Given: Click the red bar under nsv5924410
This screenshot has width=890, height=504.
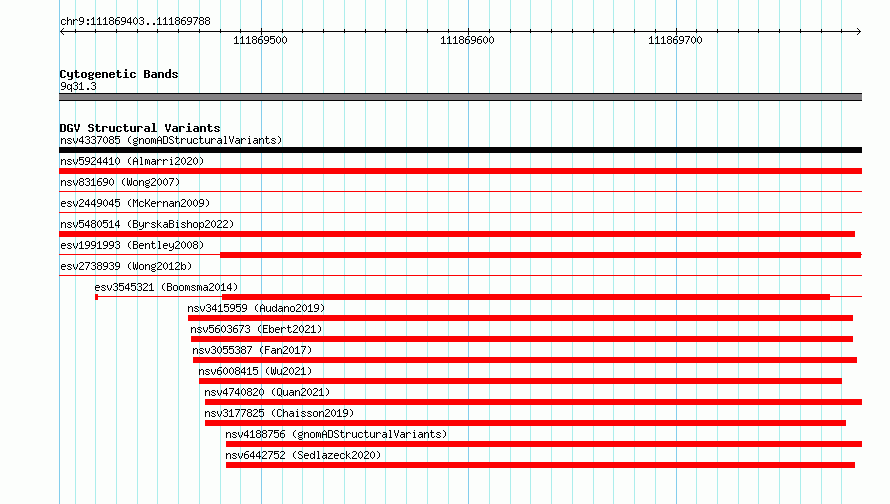Looking at the screenshot, I should pos(460,171).
